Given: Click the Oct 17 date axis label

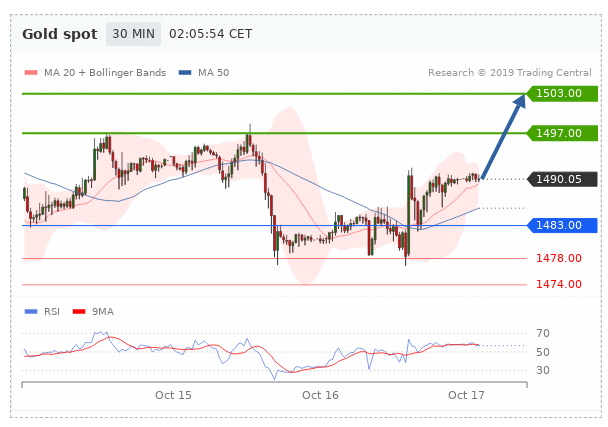Looking at the screenshot, I should point(466,395).
